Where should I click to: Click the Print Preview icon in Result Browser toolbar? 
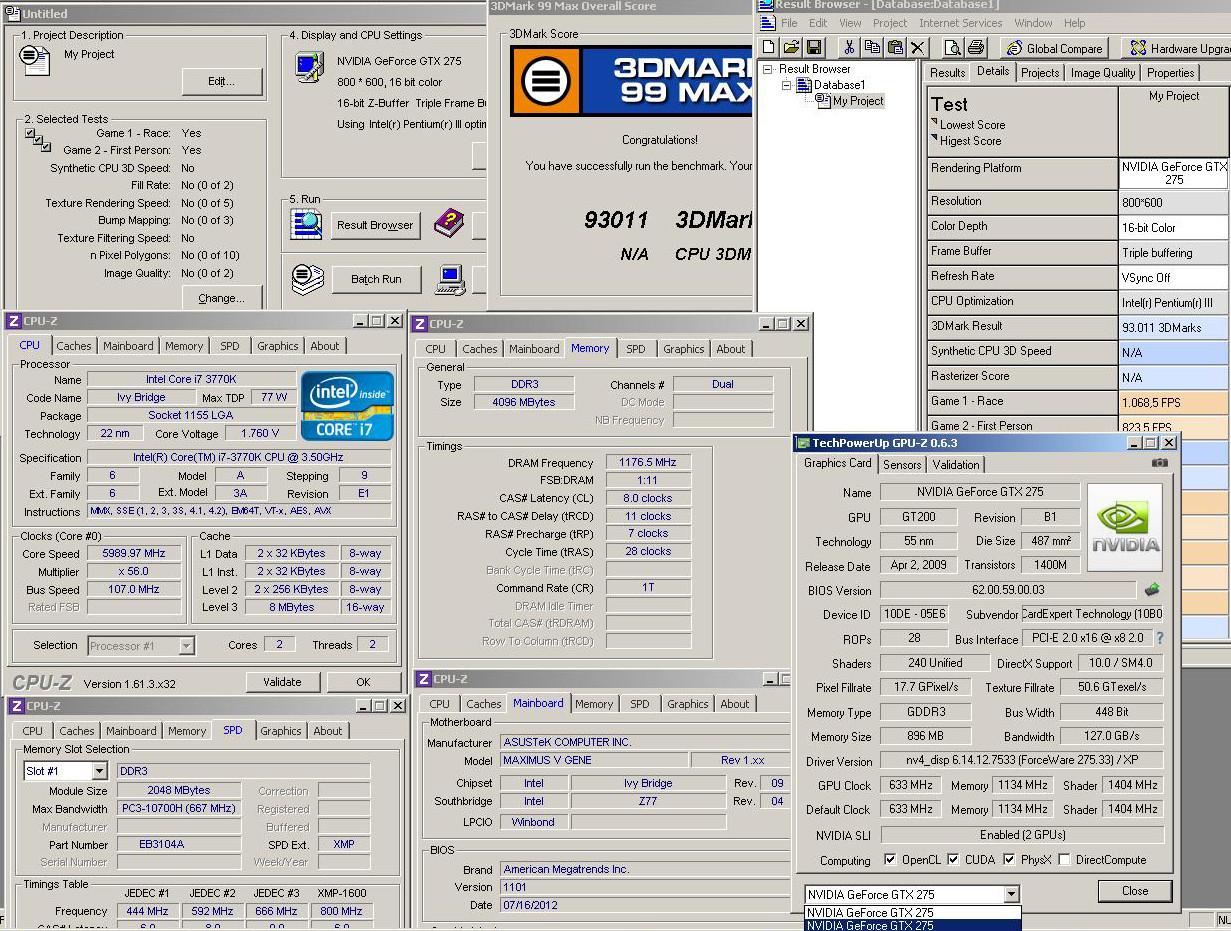(x=953, y=47)
